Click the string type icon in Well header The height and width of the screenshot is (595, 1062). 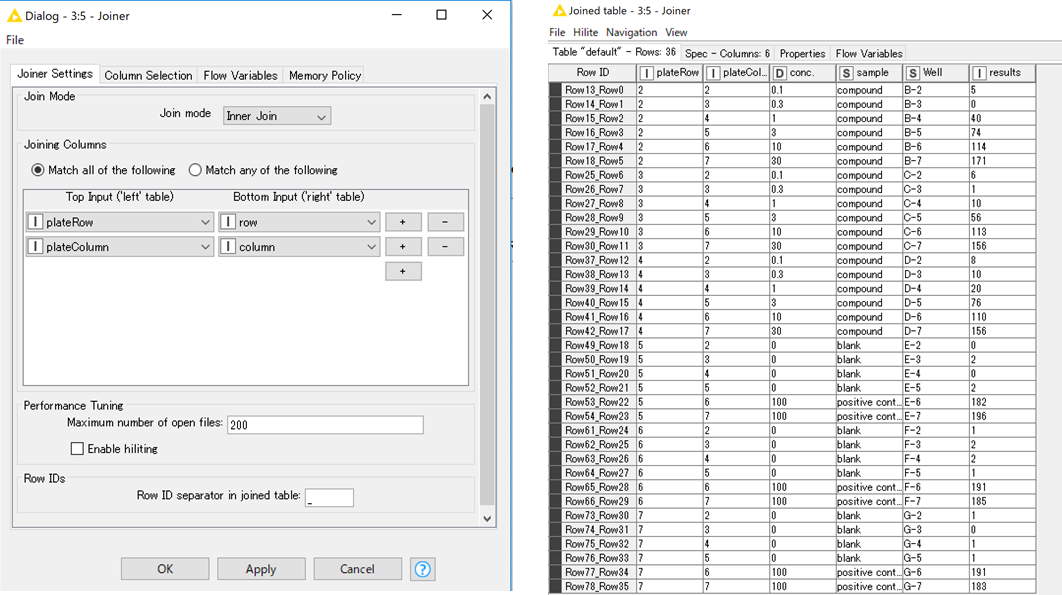pos(913,73)
